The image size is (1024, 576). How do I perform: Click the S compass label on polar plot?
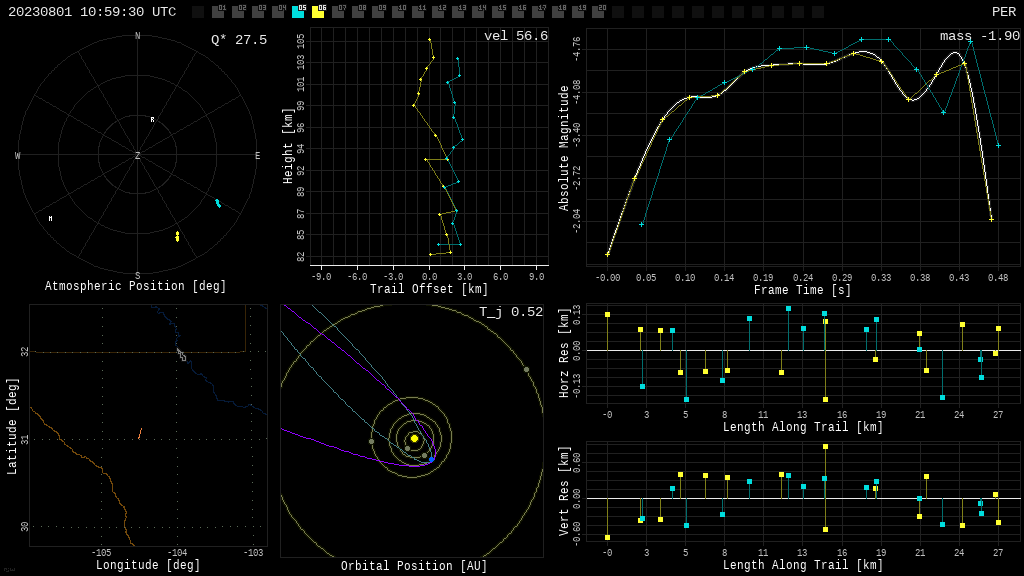pyautogui.click(x=138, y=276)
